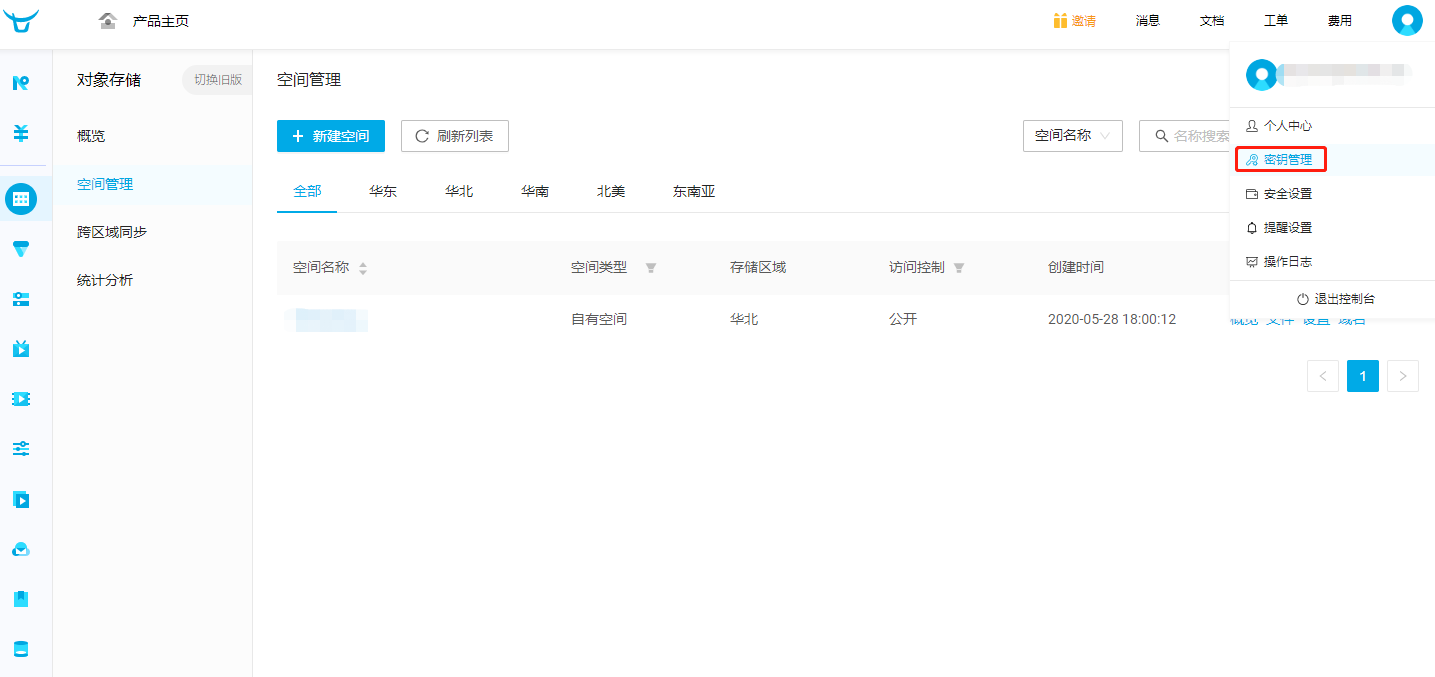This screenshot has width=1435, height=677.
Task: Choose 退出控制台 to log out
Action: 1335,299
